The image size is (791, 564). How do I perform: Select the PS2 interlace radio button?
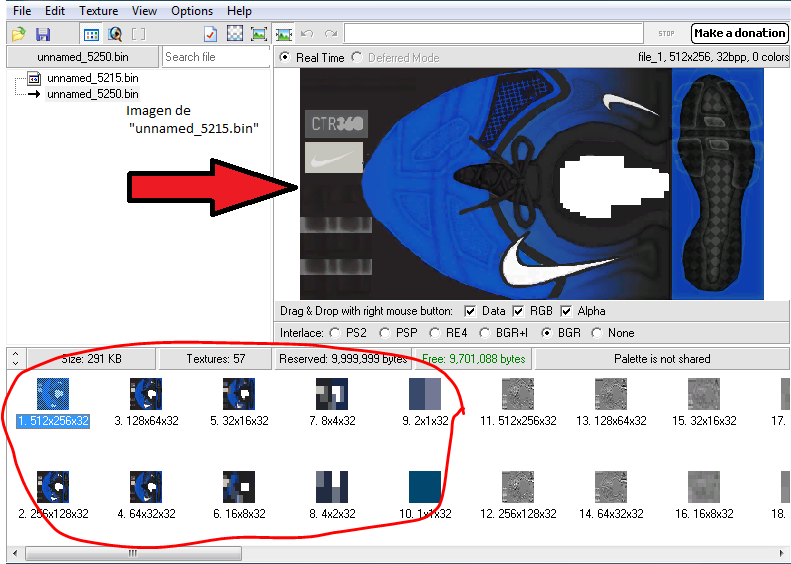[x=334, y=333]
